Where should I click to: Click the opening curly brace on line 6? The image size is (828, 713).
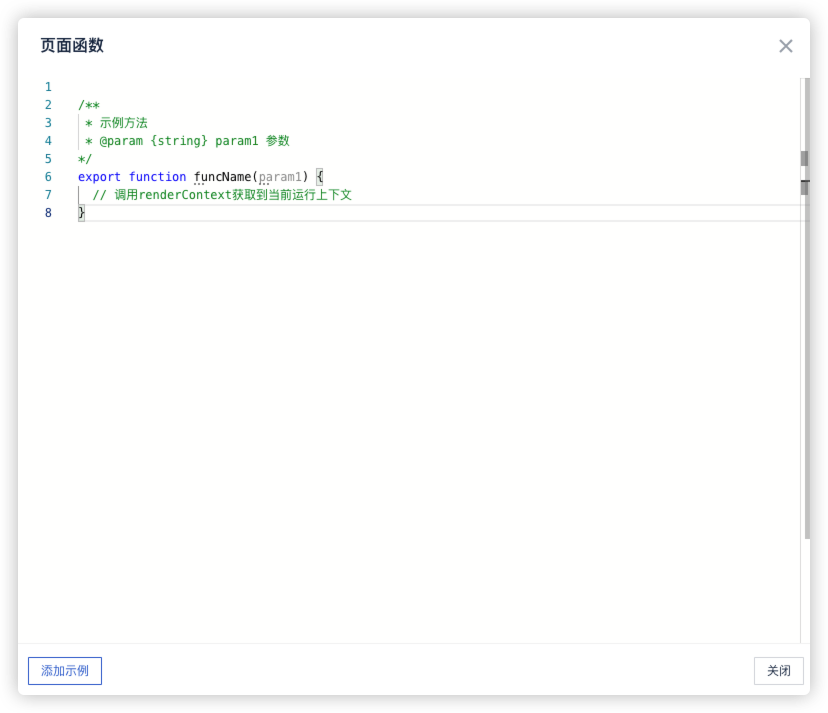pyautogui.click(x=320, y=177)
